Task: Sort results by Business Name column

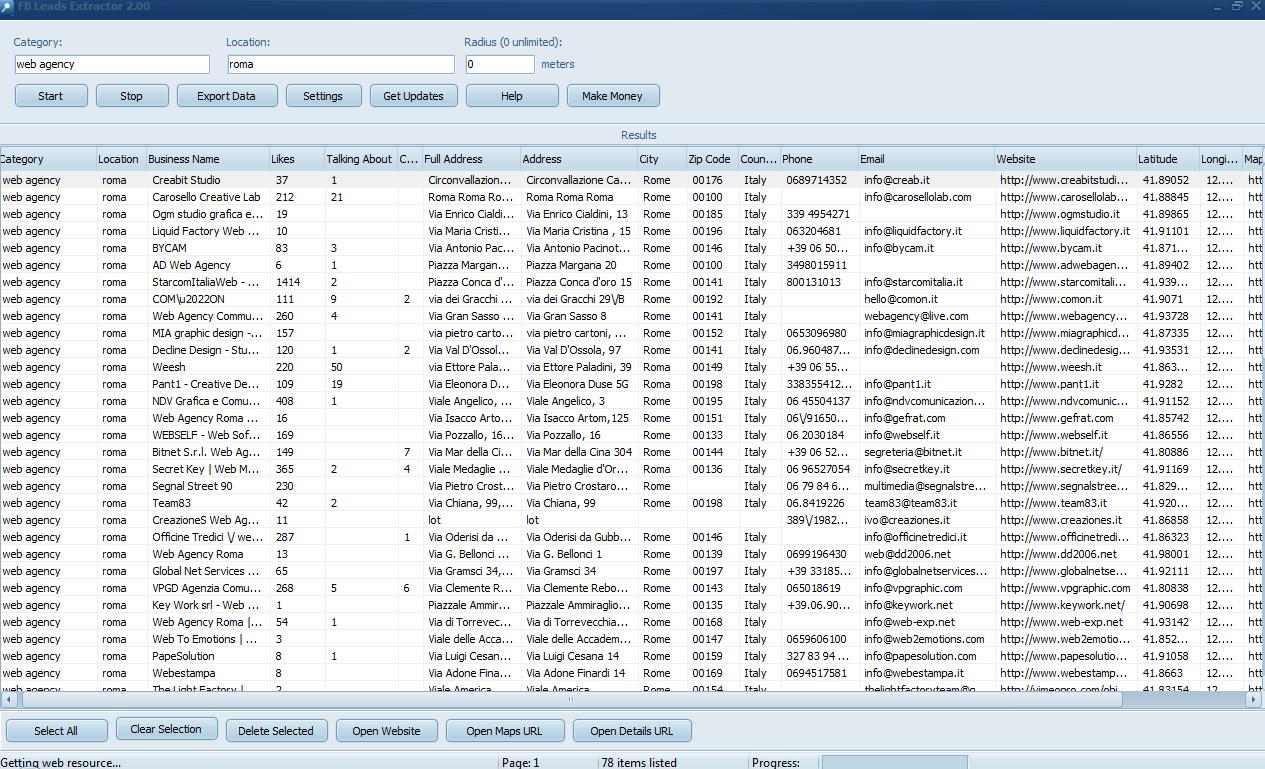Action: point(207,159)
